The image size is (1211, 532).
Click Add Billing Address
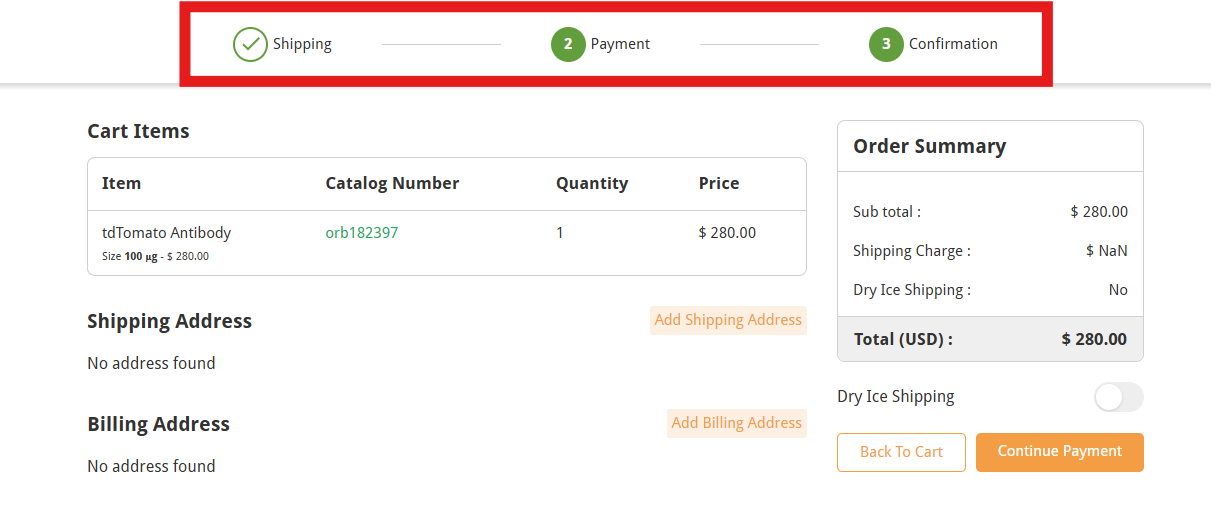pos(736,423)
